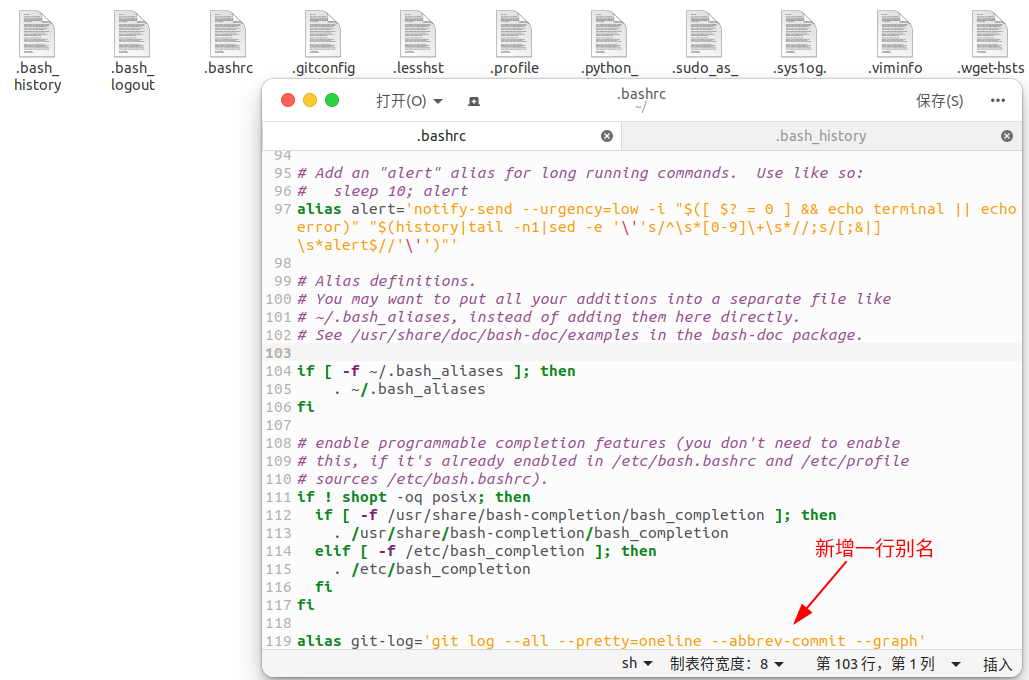Click line 113 '. /usr/share/bash-completion' text
The image size is (1029, 680).
point(530,533)
